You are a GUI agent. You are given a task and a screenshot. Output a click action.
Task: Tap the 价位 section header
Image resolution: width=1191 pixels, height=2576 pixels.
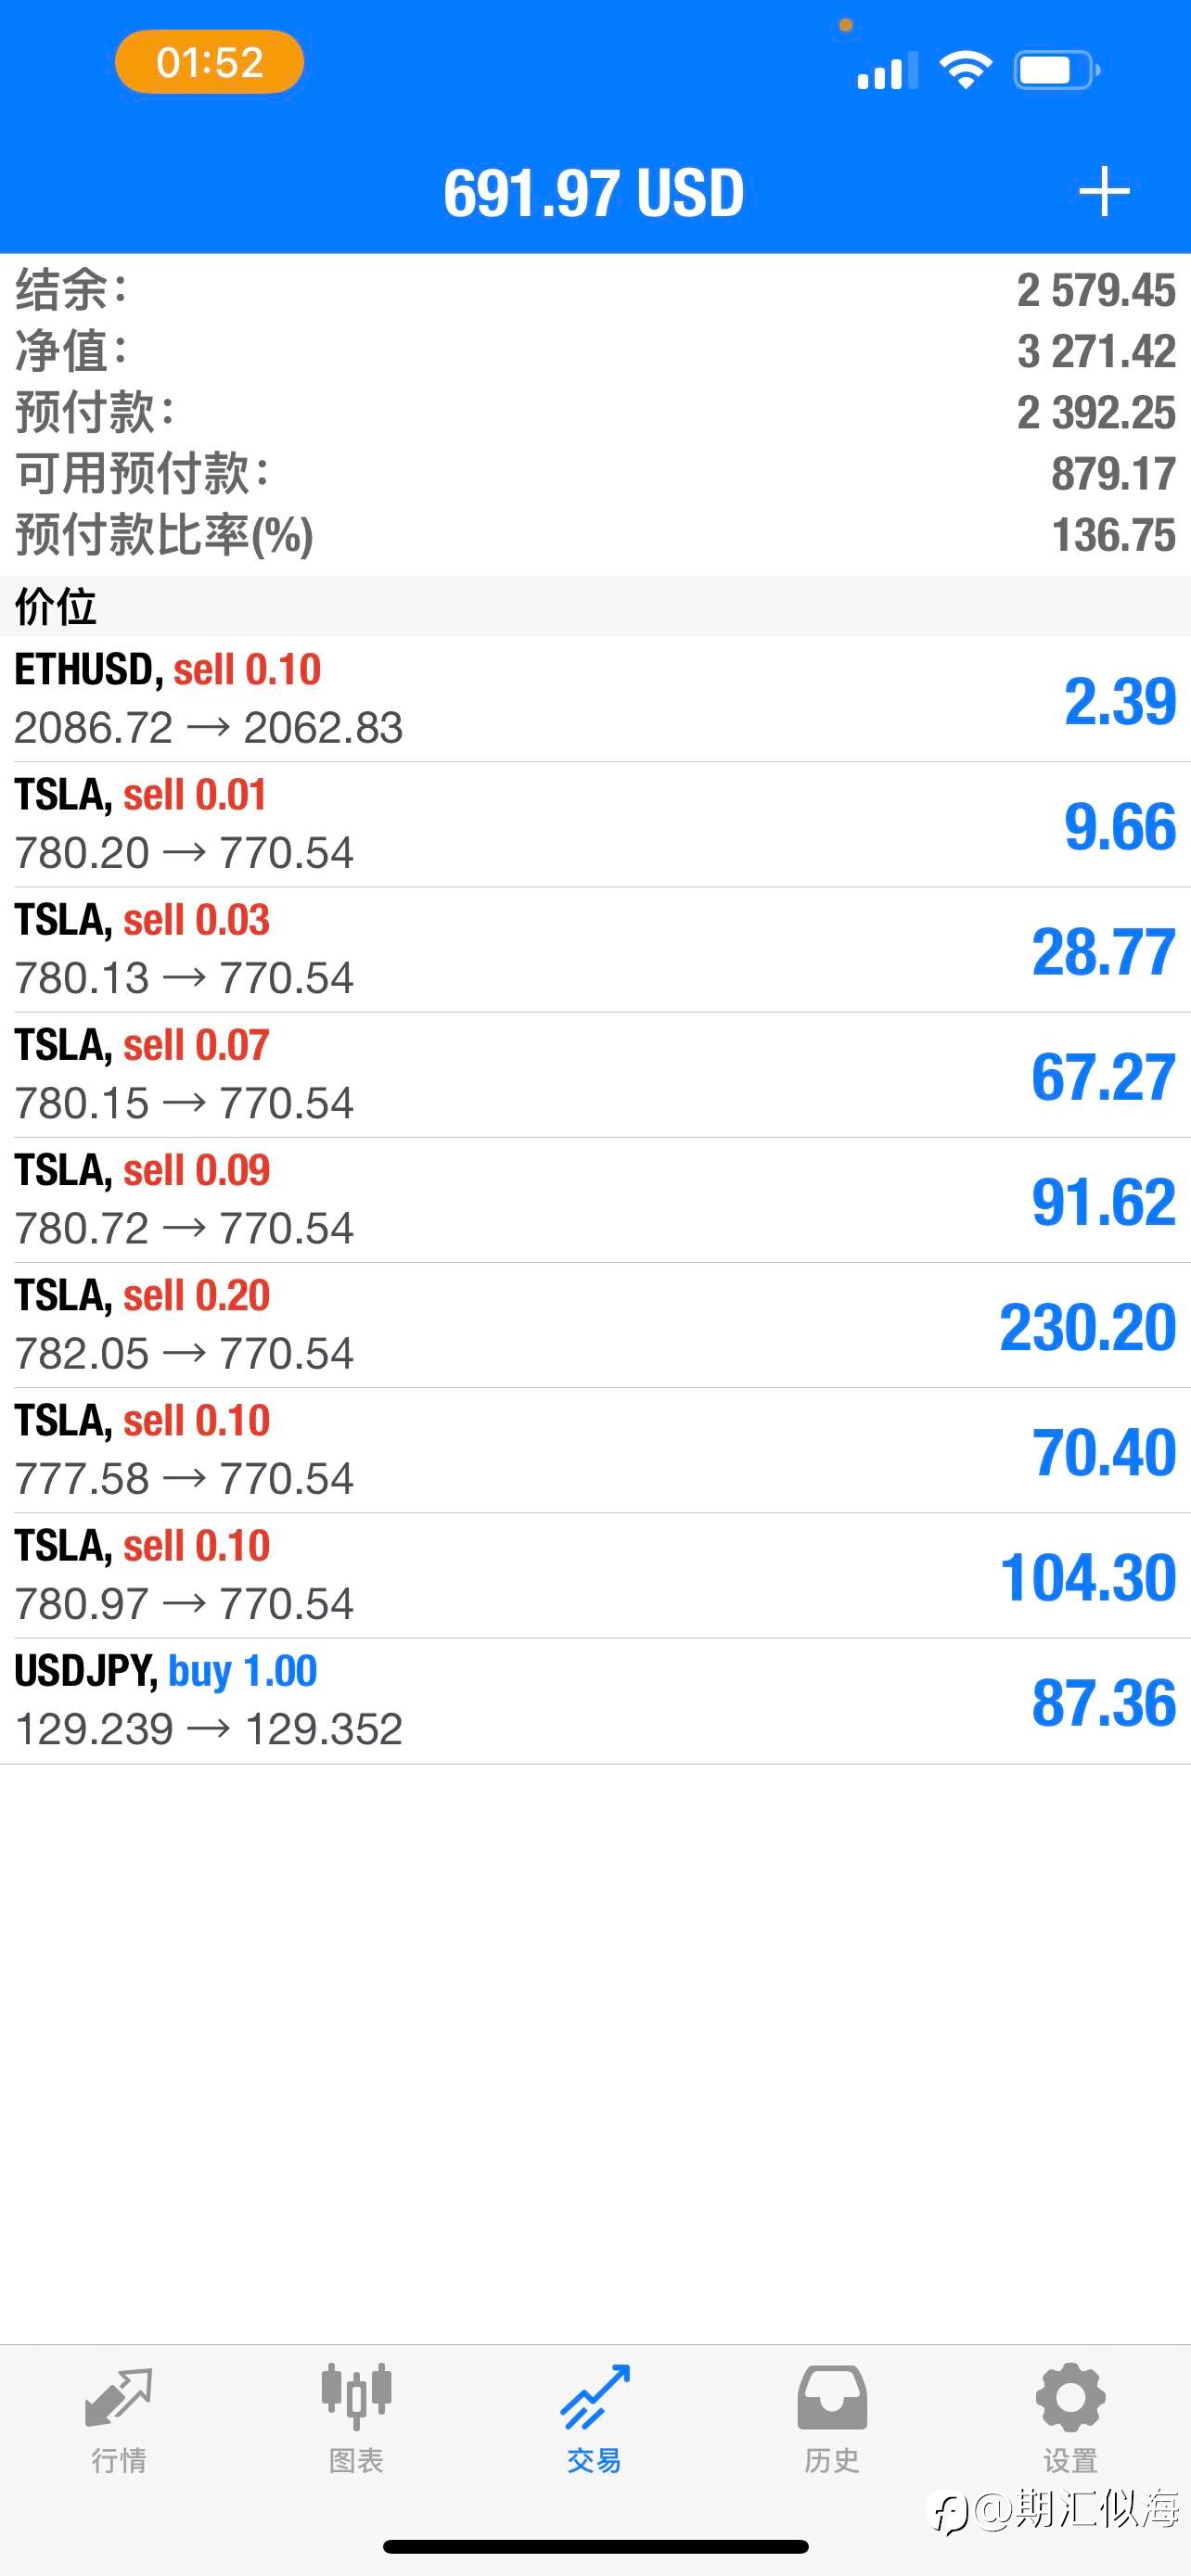point(595,606)
